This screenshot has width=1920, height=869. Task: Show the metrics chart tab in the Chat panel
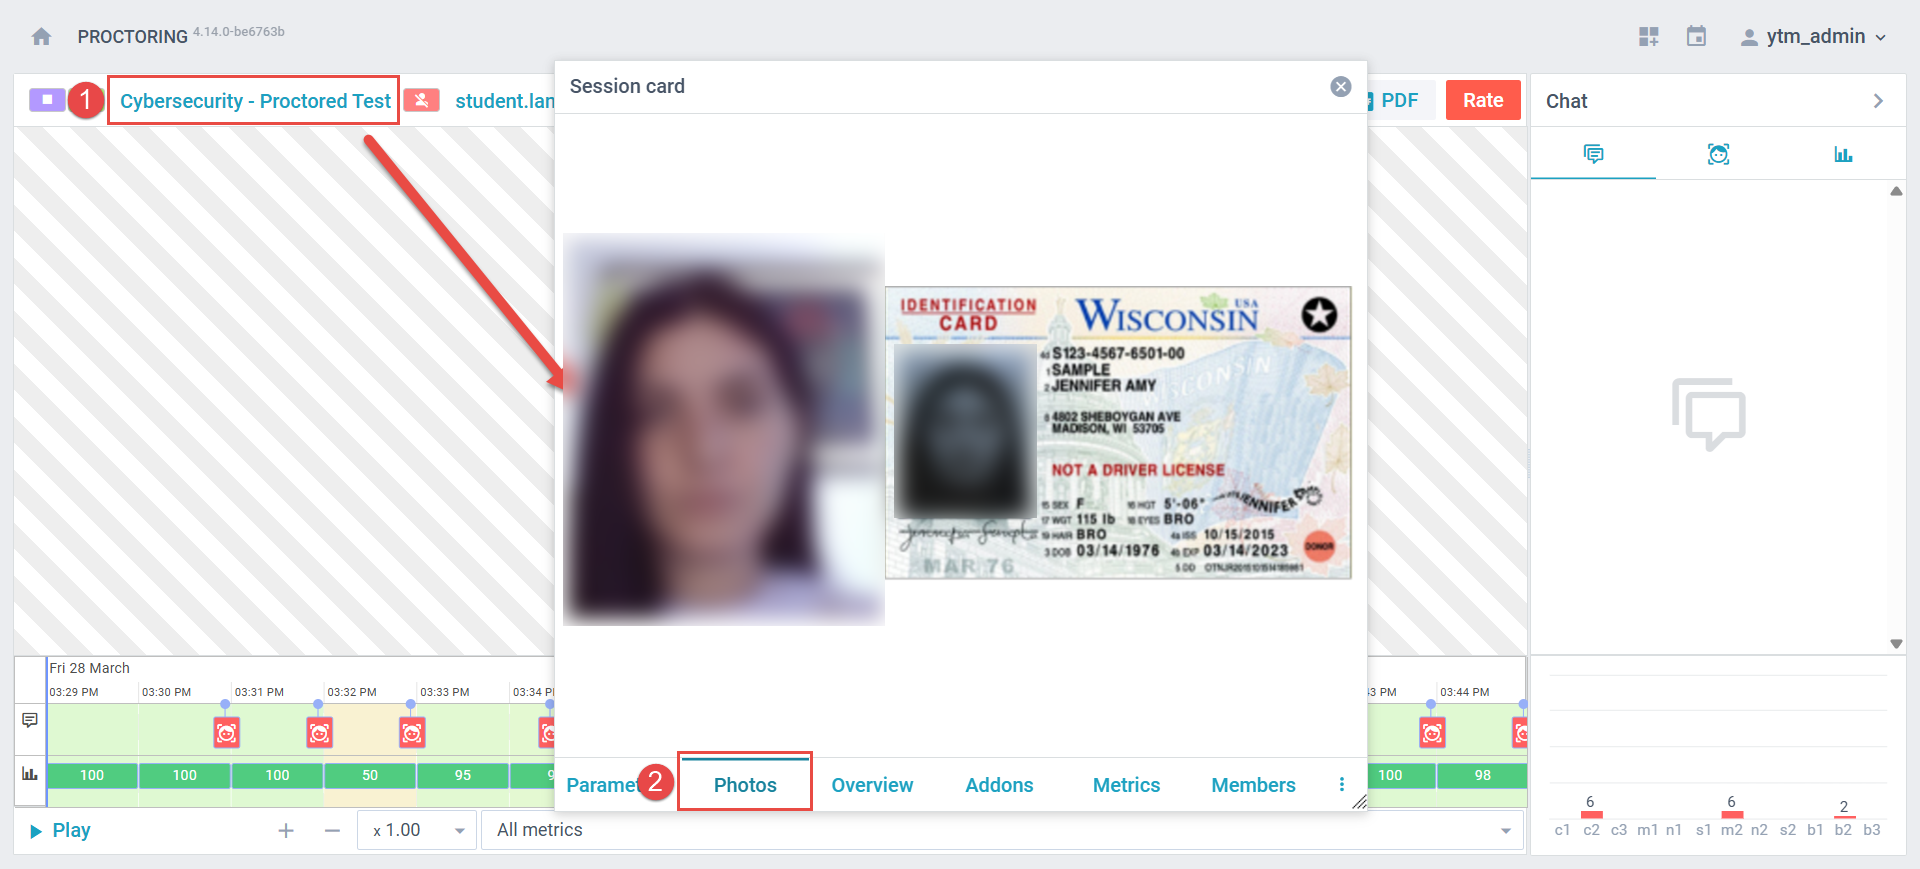tap(1843, 154)
